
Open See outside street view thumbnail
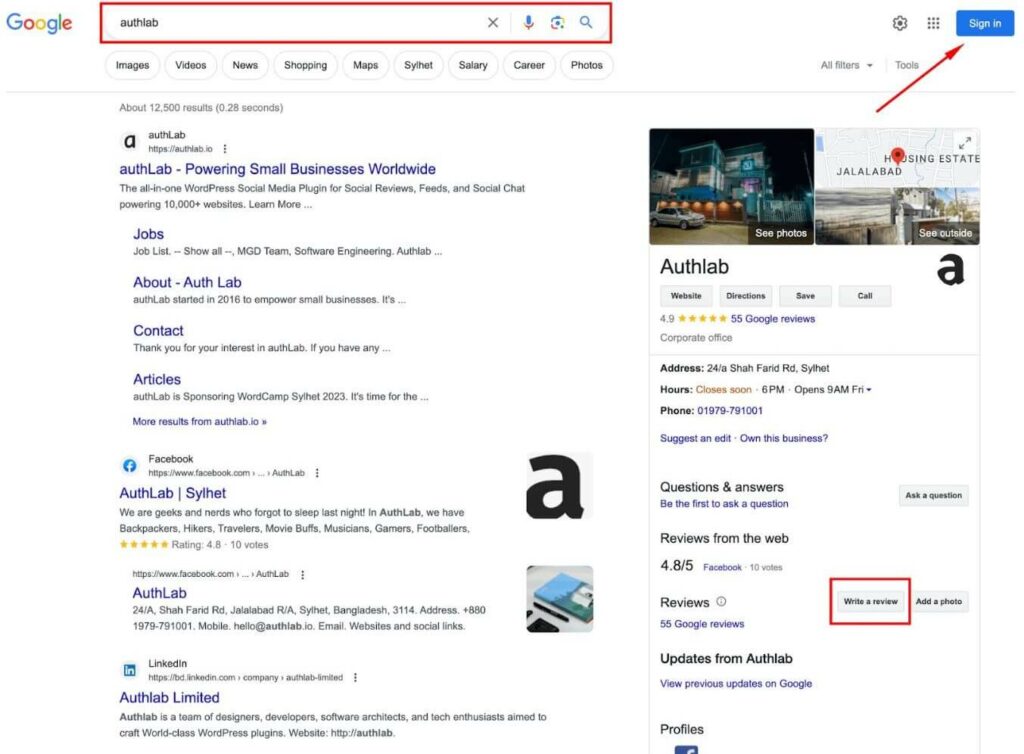(897, 216)
